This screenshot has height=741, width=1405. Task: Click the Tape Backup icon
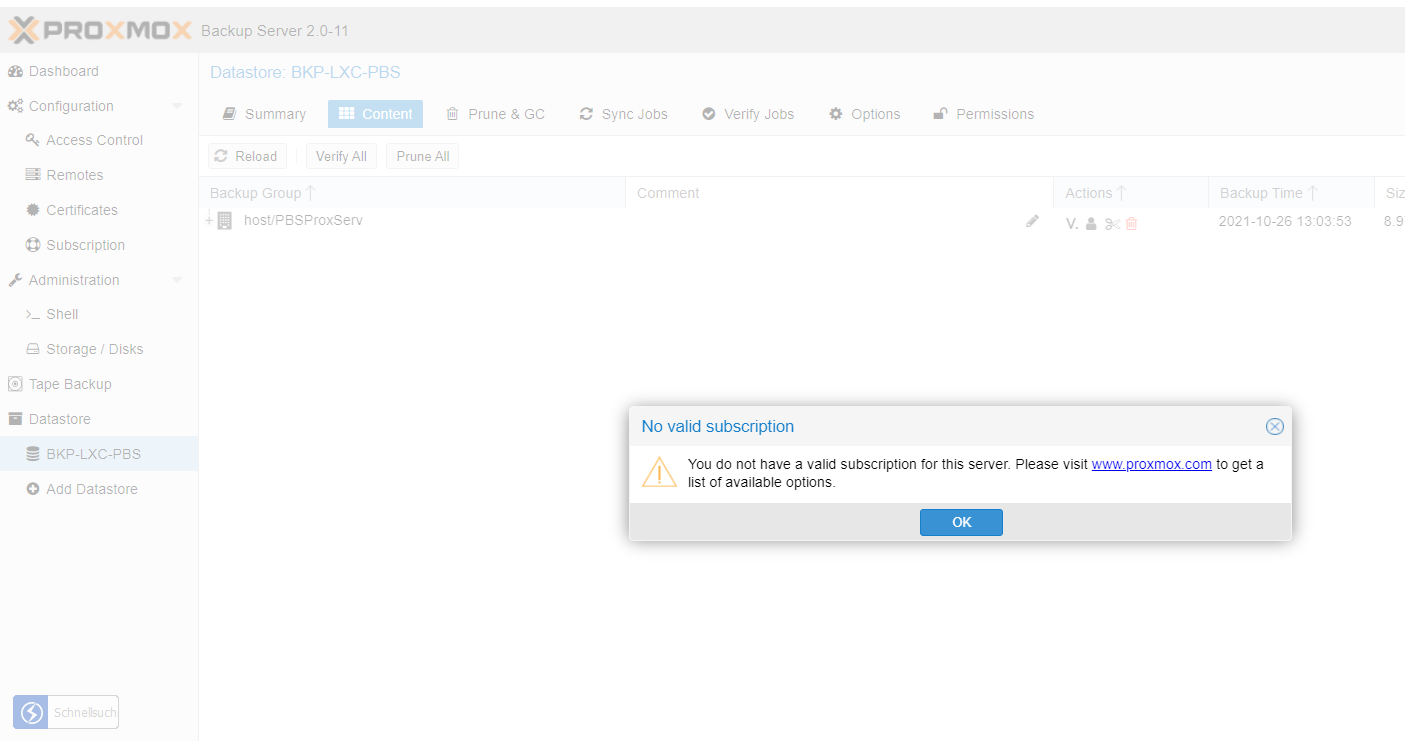point(15,384)
